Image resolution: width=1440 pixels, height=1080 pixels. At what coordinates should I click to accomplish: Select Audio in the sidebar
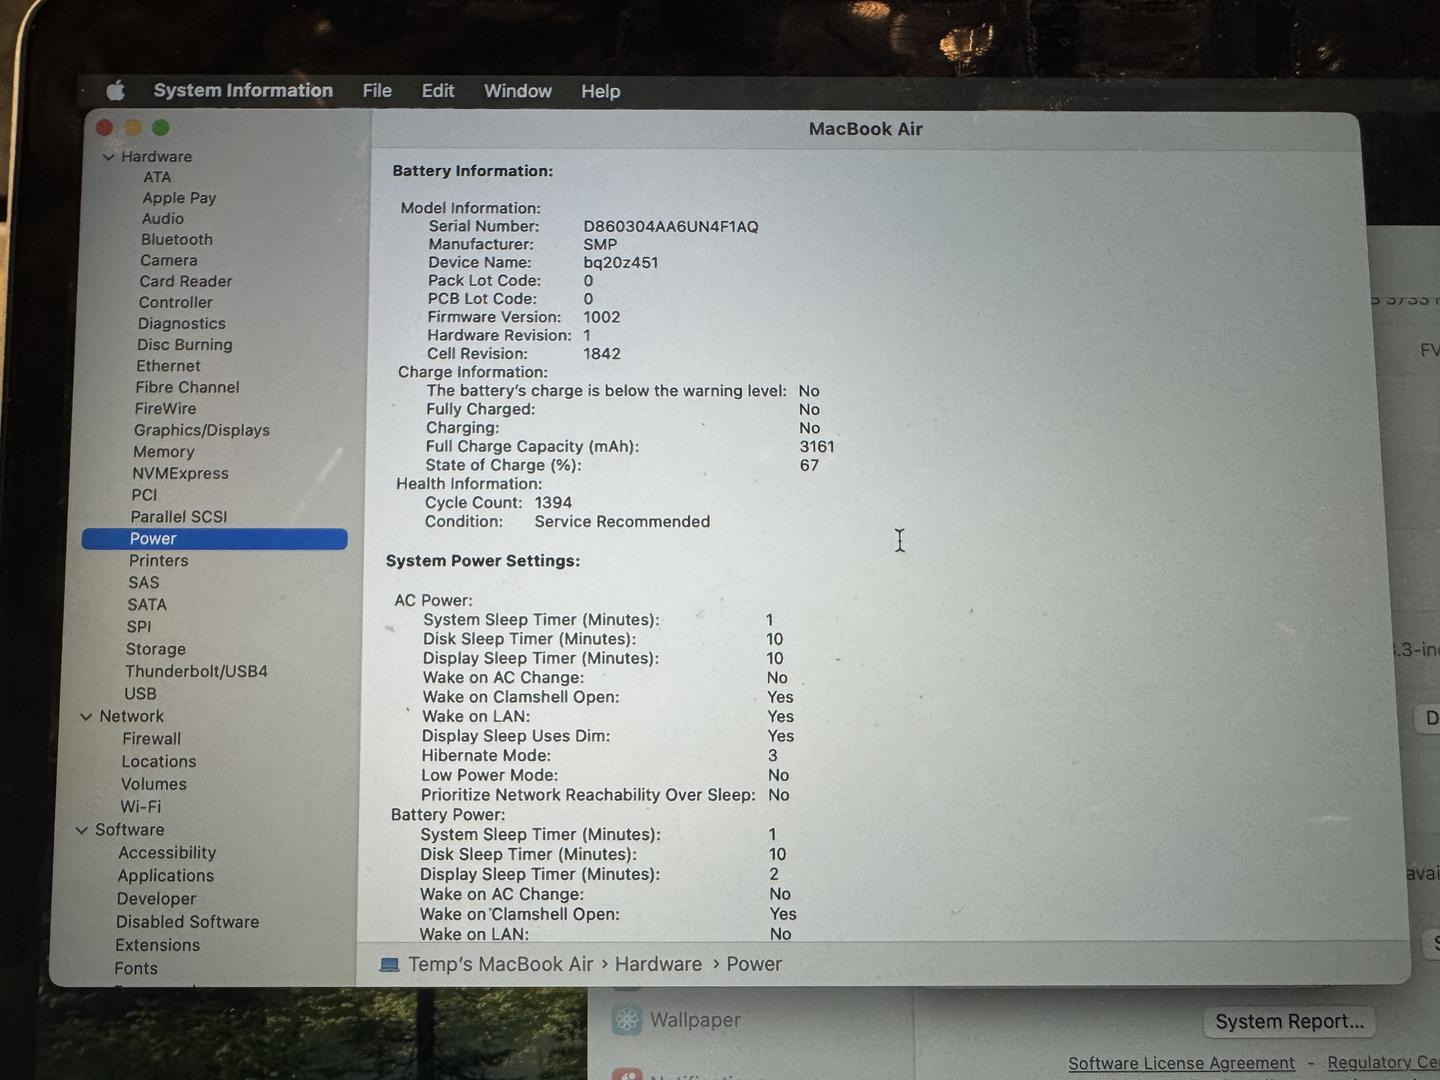[163, 219]
